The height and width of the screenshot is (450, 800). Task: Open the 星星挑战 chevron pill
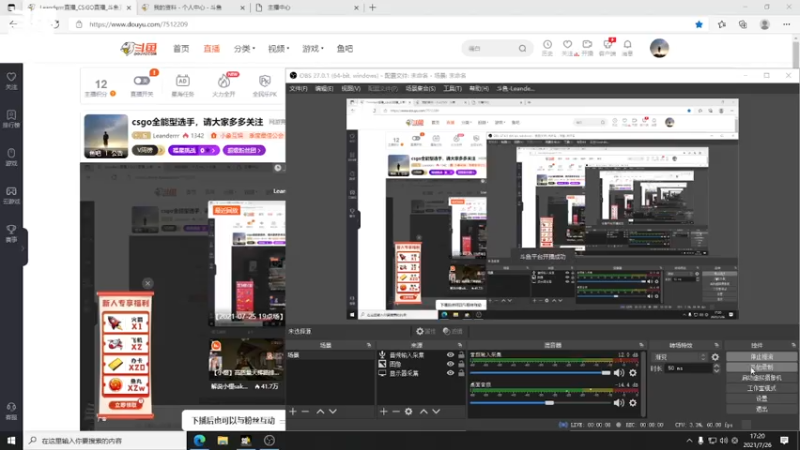click(x=193, y=151)
